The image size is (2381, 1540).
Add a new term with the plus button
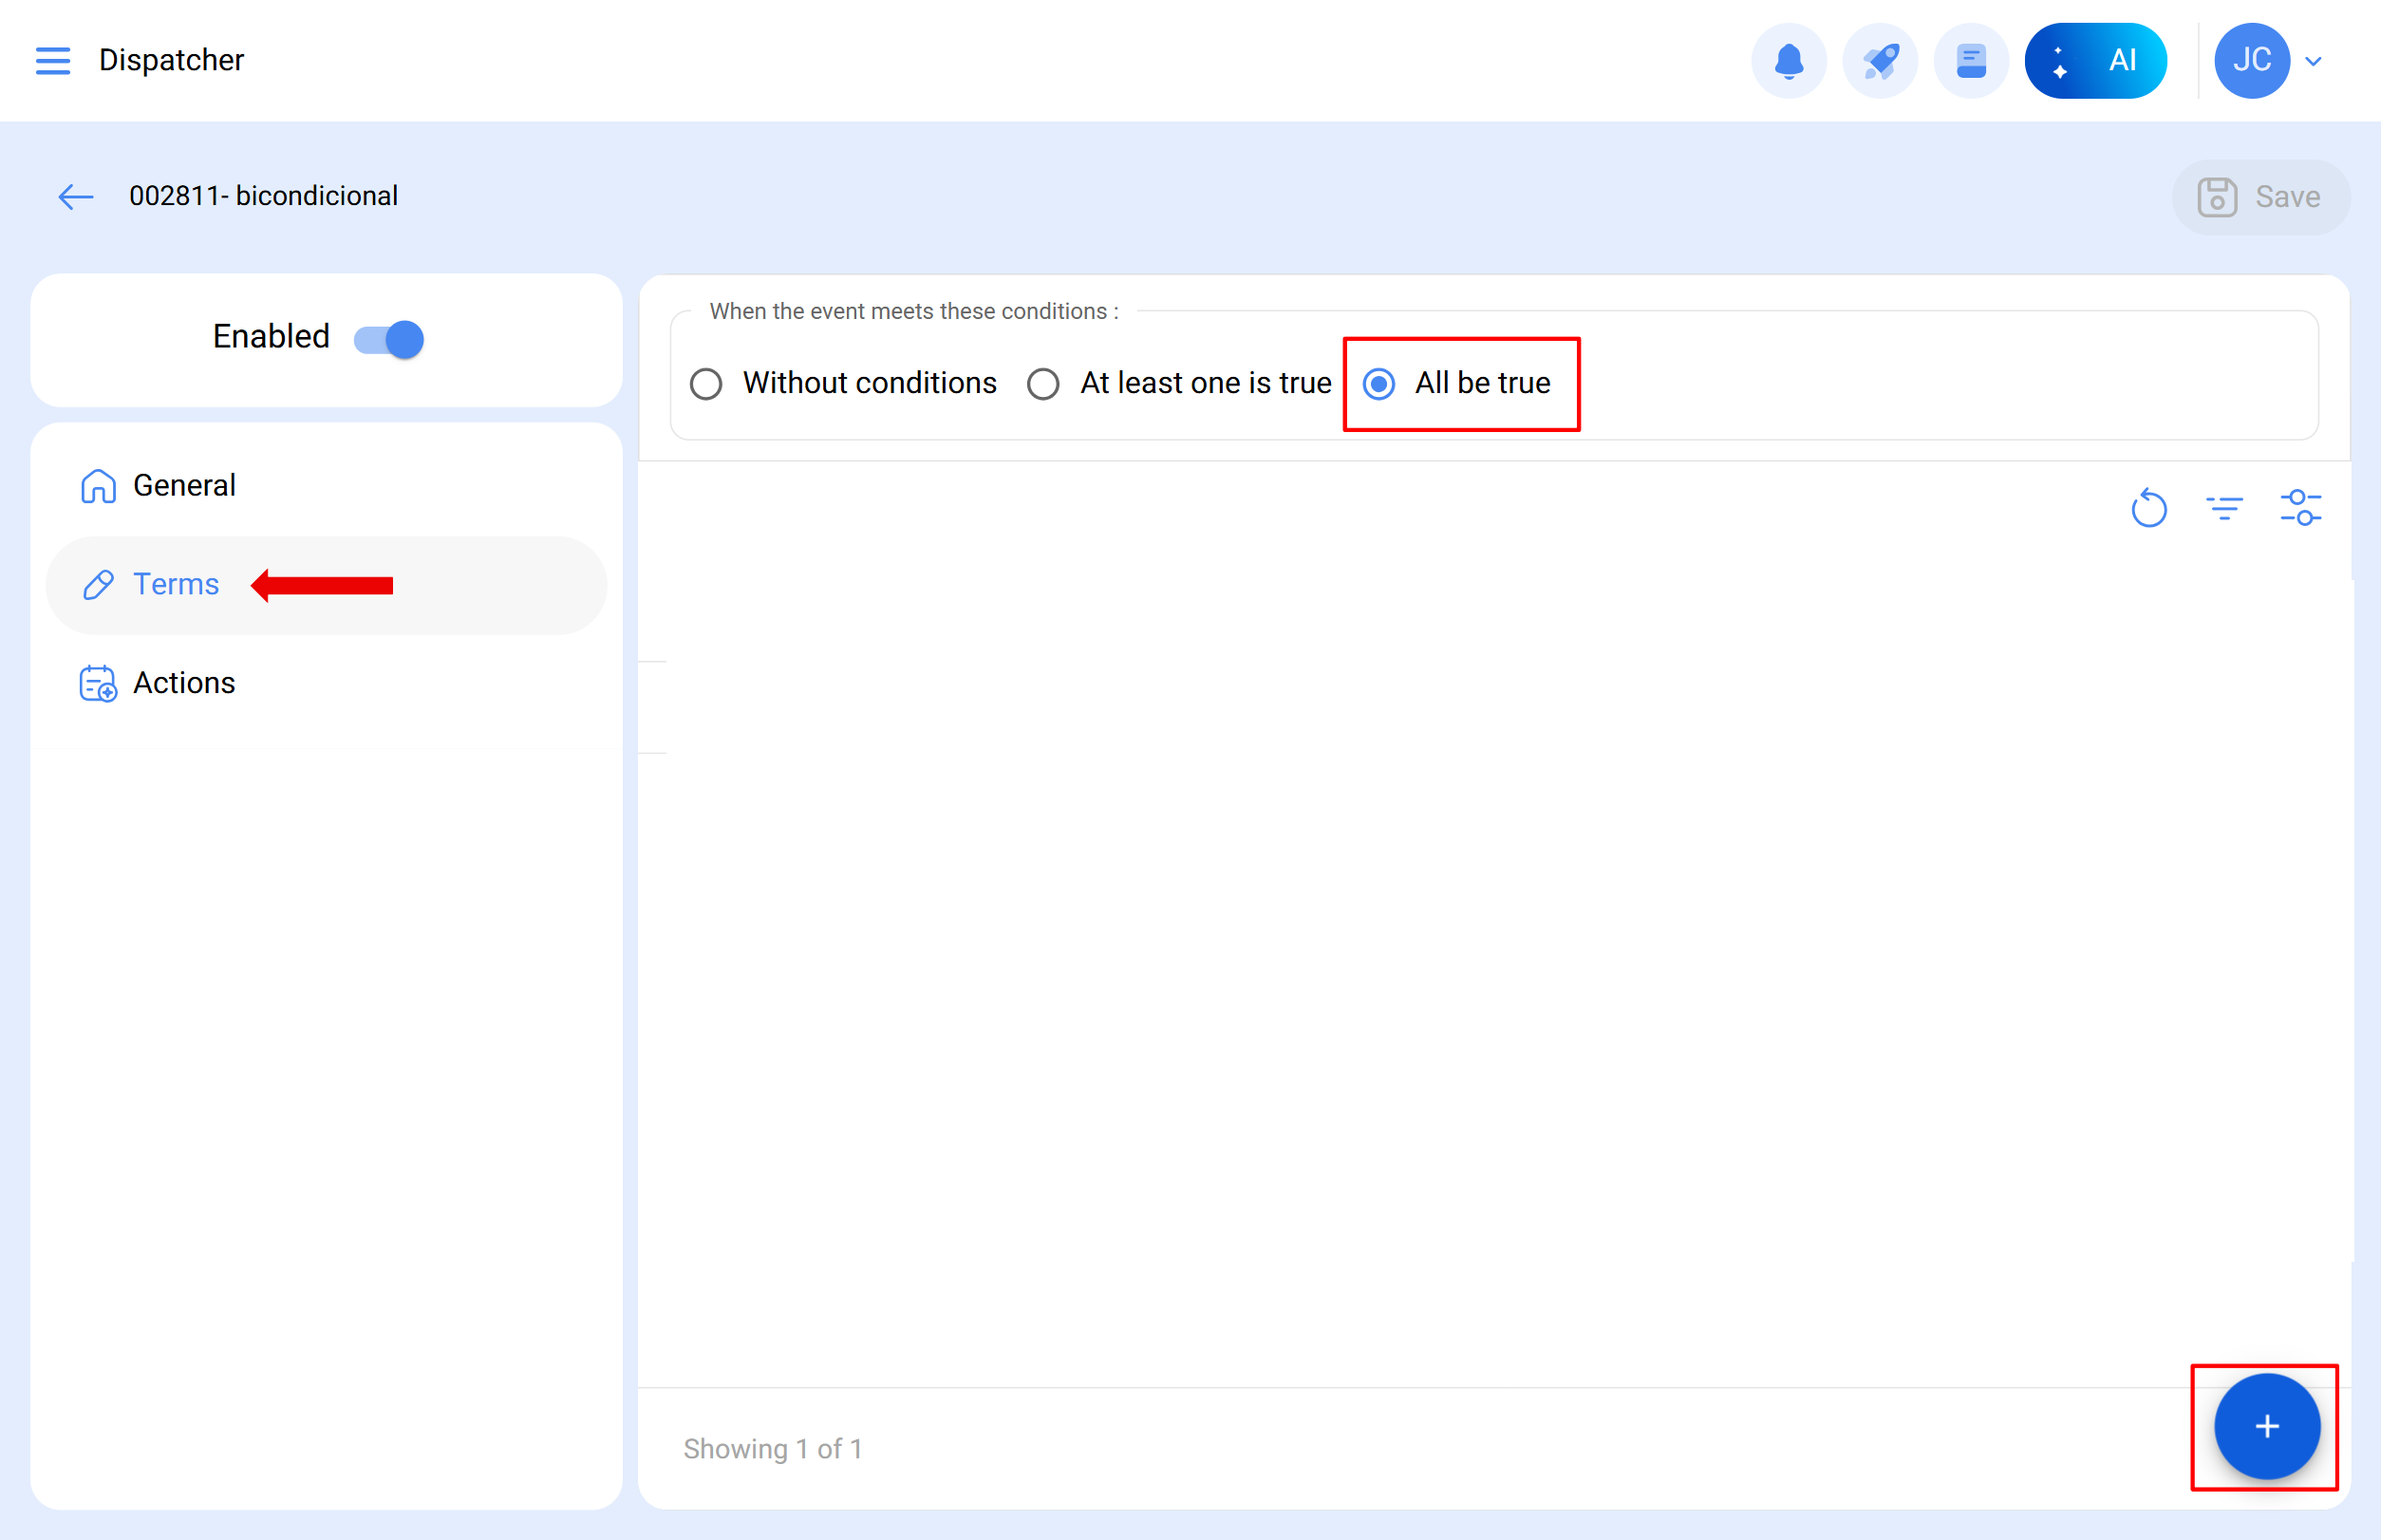(x=2265, y=1427)
